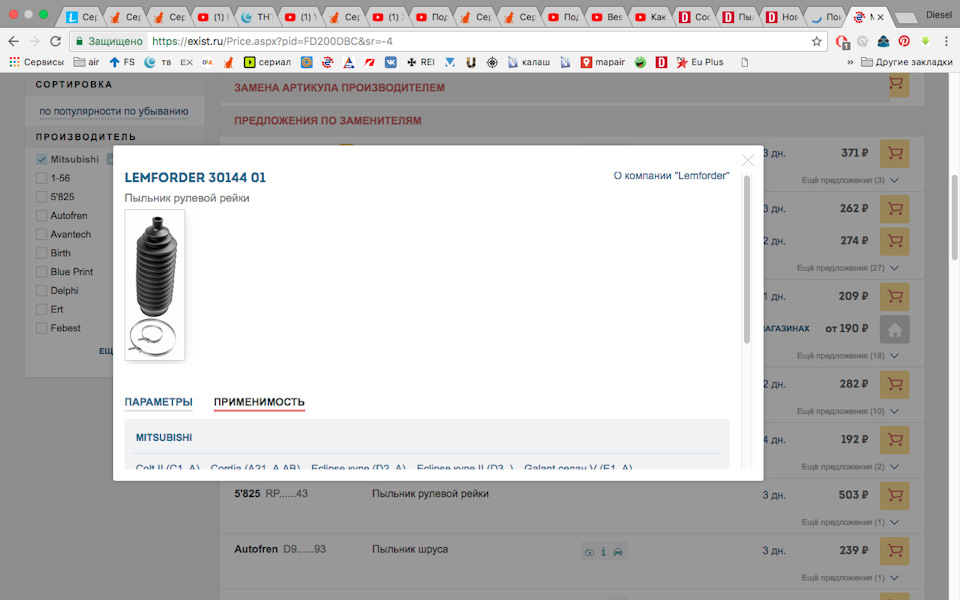Switch to the Bes YouTube browser tab
The width and height of the screenshot is (960, 600).
(607, 17)
